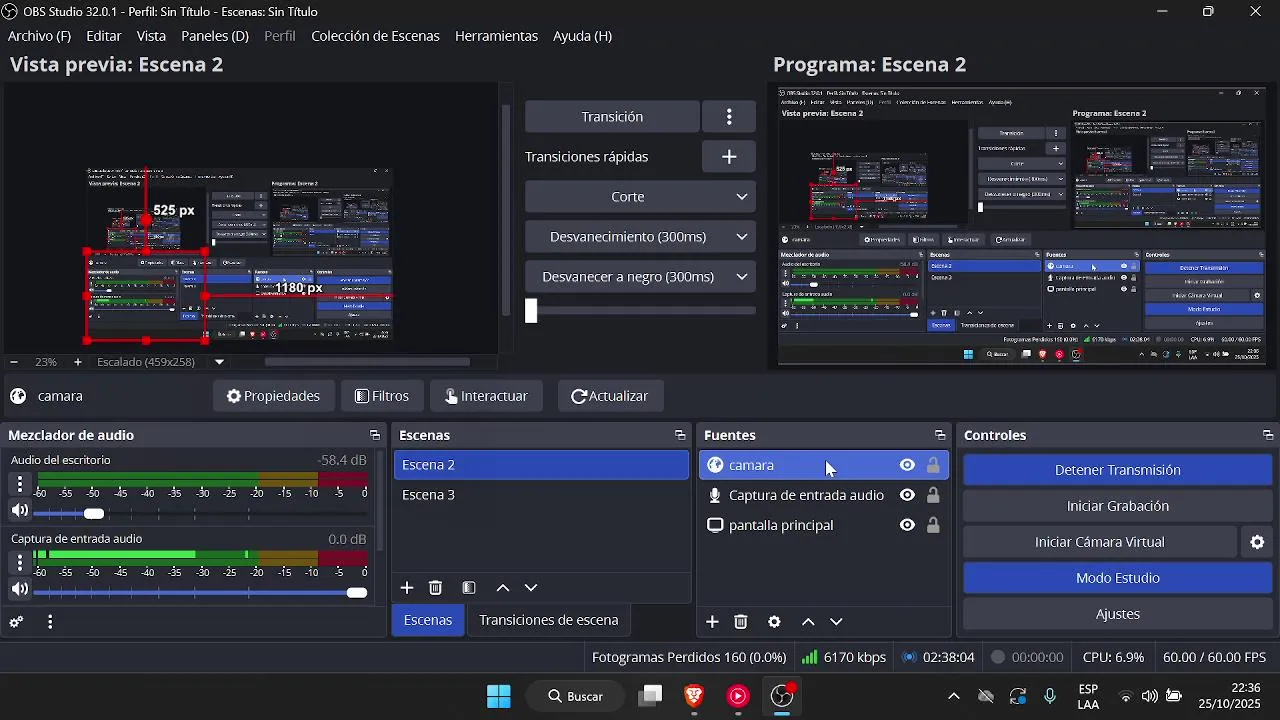The width and height of the screenshot is (1280, 720).
Task: Add a new source in Fuentes
Action: tap(712, 622)
